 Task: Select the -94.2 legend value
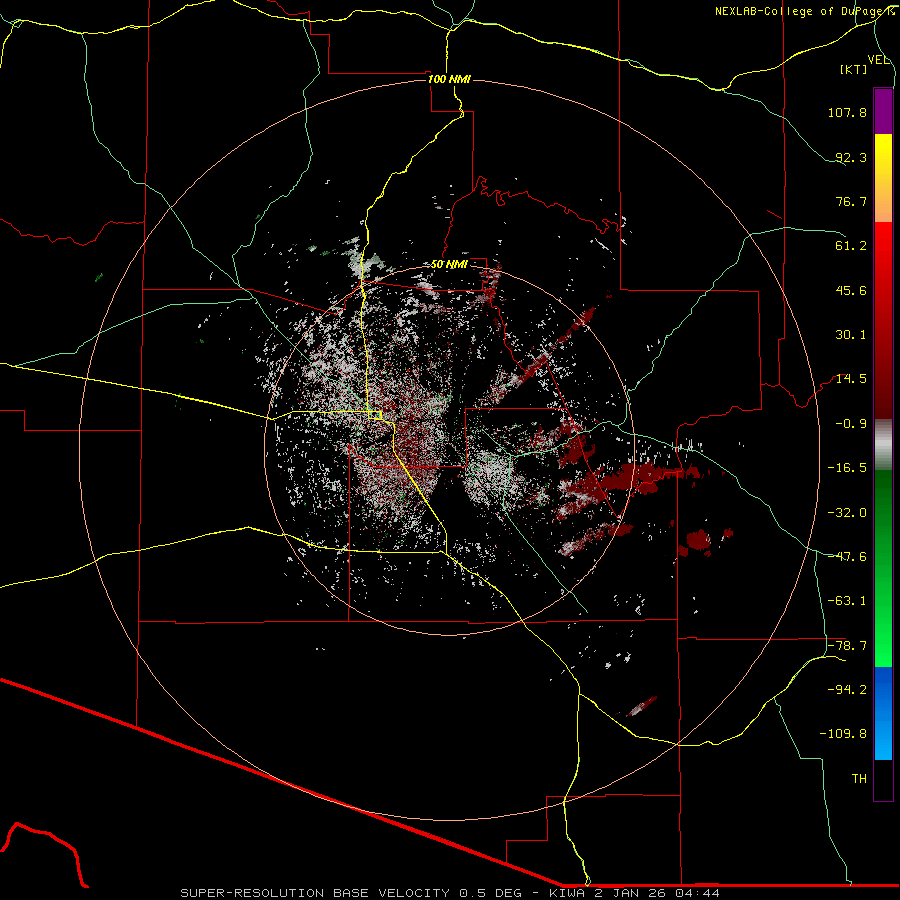point(847,690)
